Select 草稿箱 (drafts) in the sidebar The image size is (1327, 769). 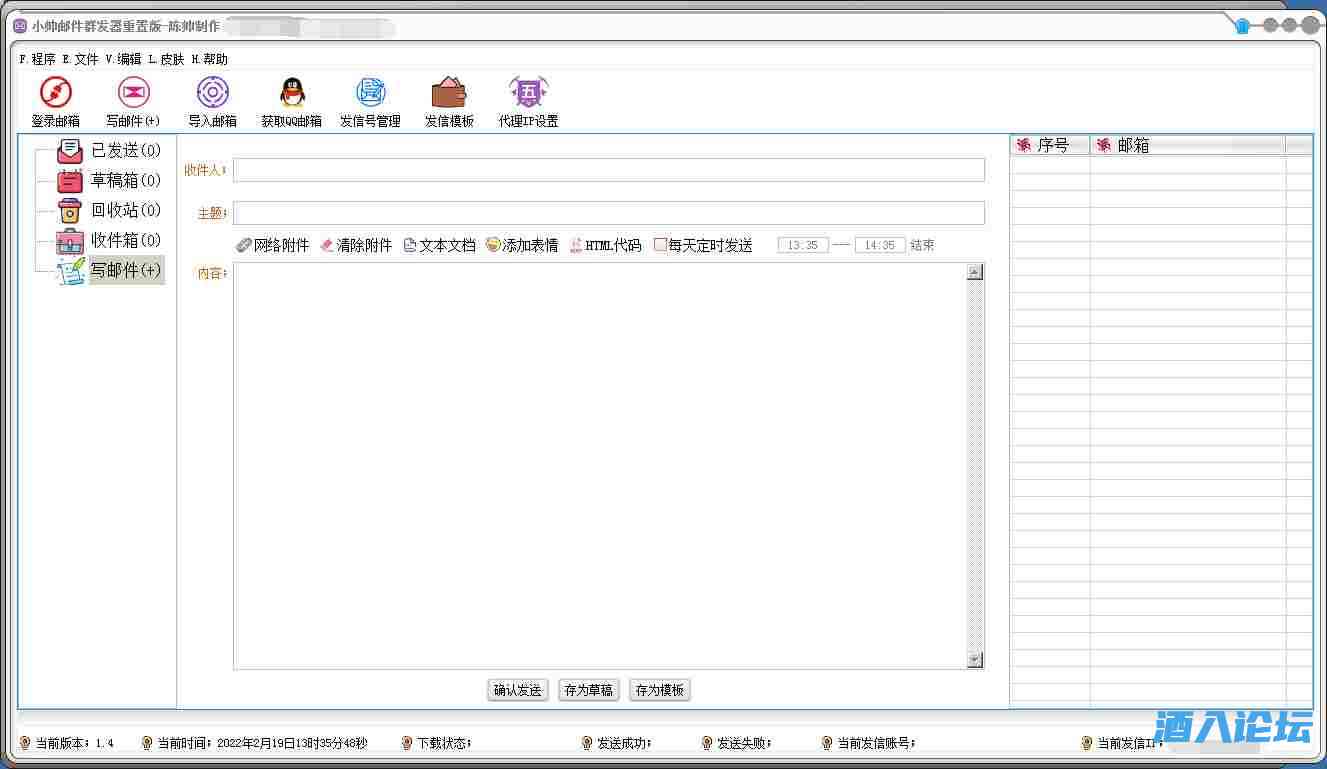pyautogui.click(x=125, y=180)
